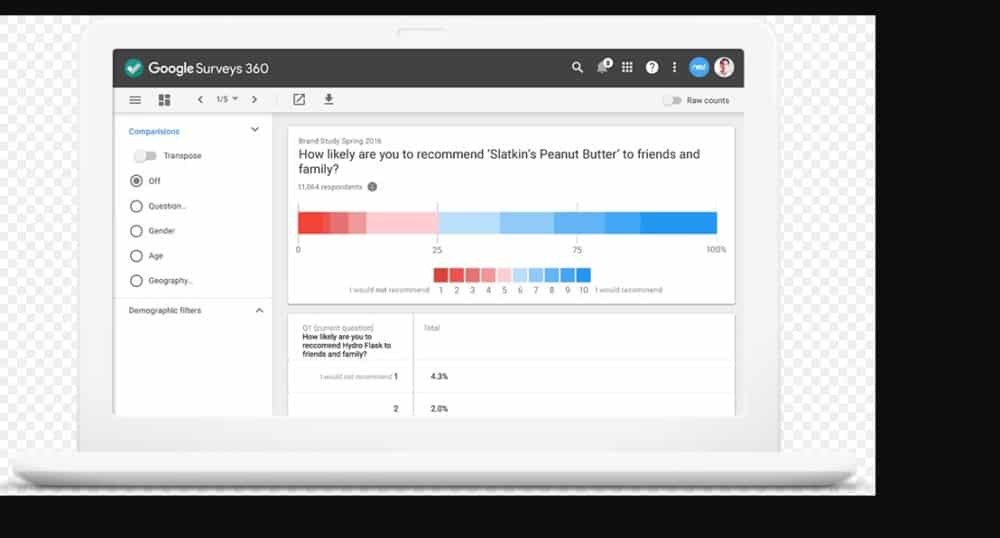Download results with the download icon
Screen dimensions: 1000x538
pos(328,99)
